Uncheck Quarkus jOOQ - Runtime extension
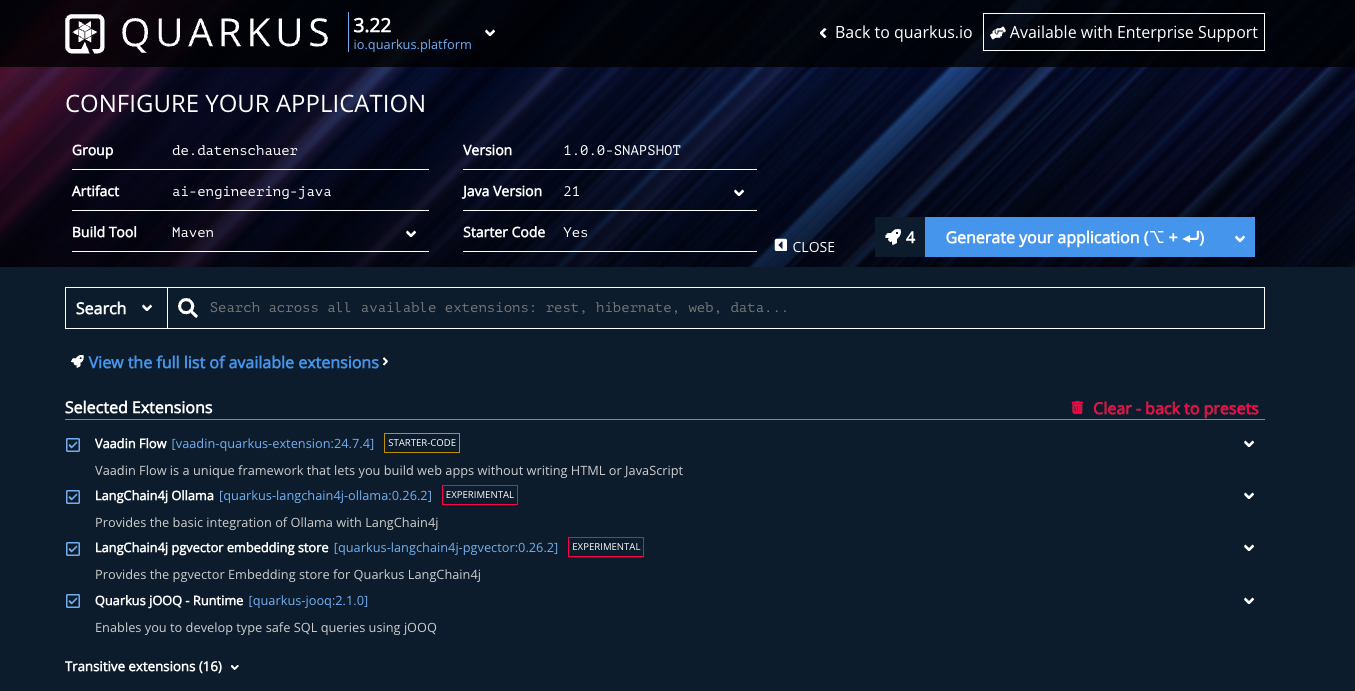Image resolution: width=1355 pixels, height=691 pixels. click(73, 601)
